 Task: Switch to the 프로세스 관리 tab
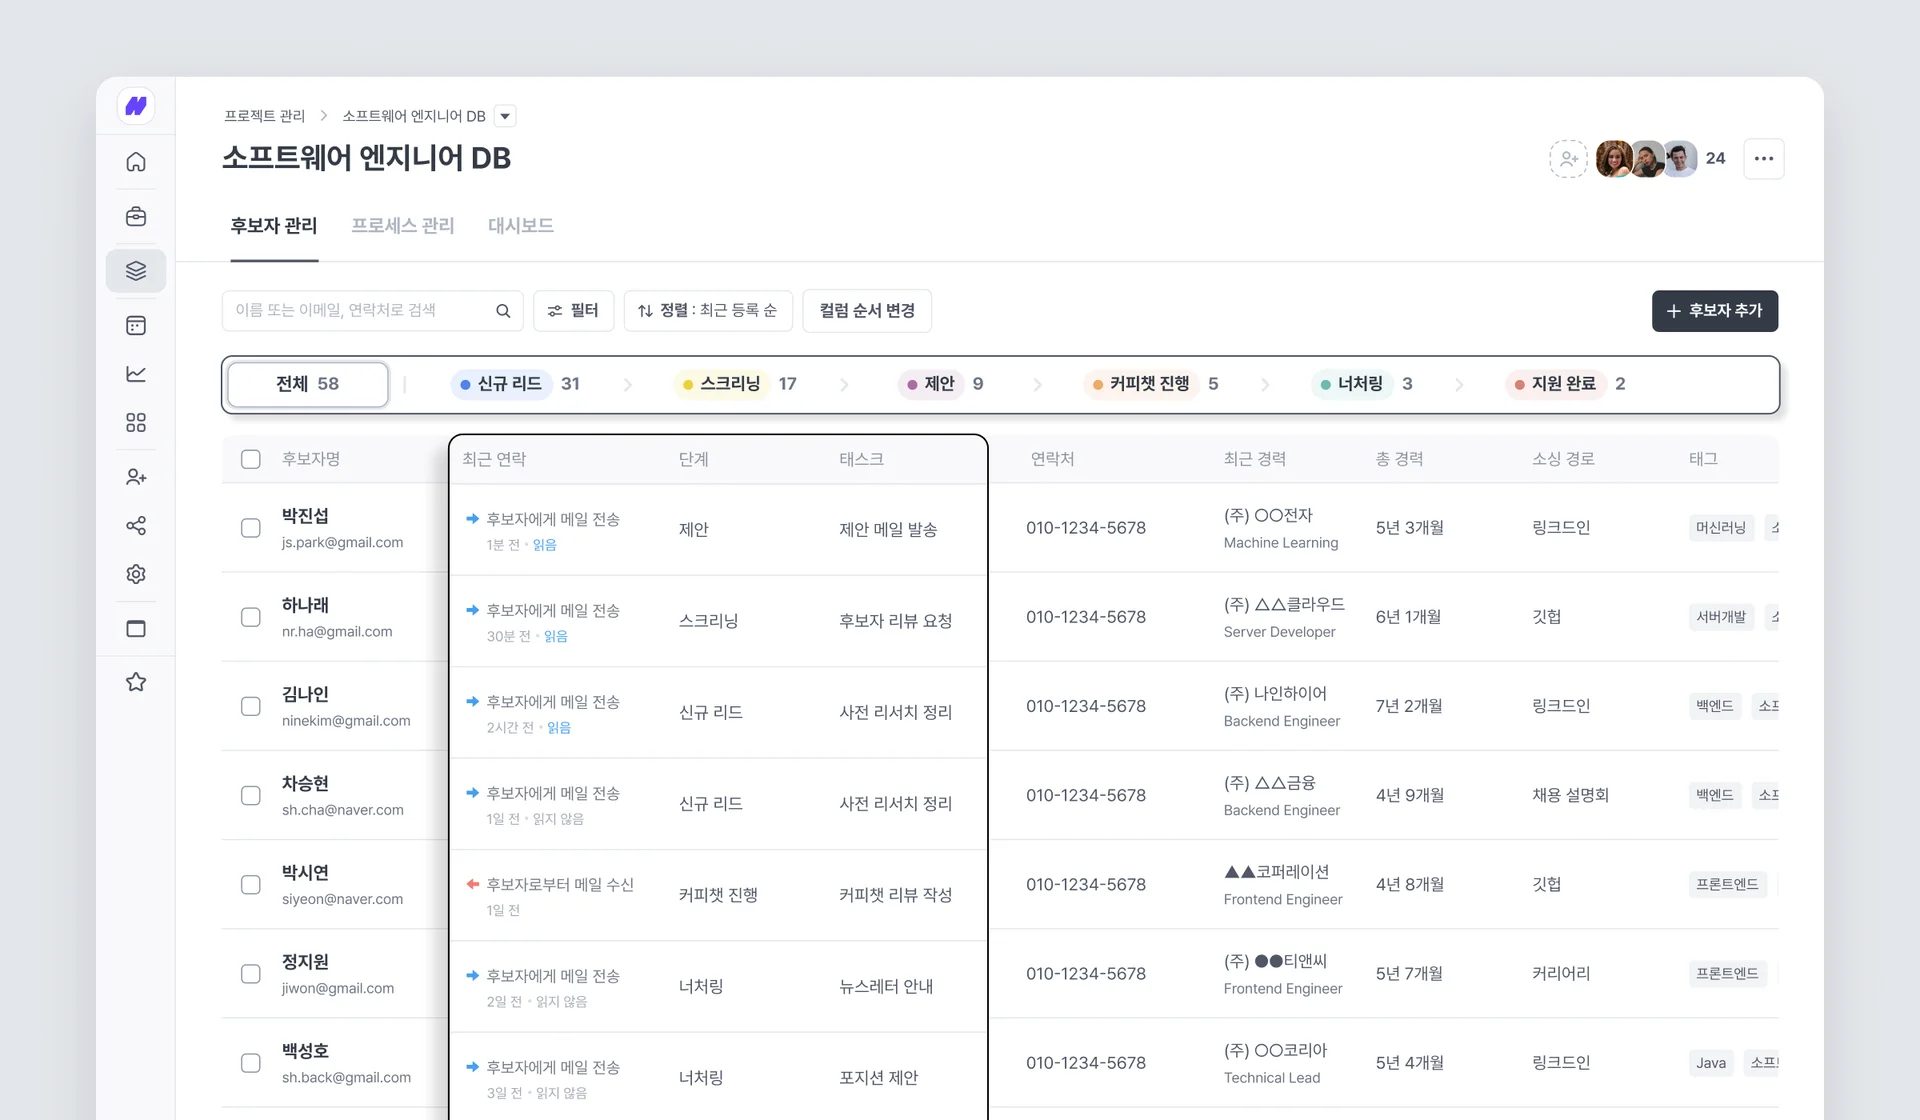[x=402, y=226]
